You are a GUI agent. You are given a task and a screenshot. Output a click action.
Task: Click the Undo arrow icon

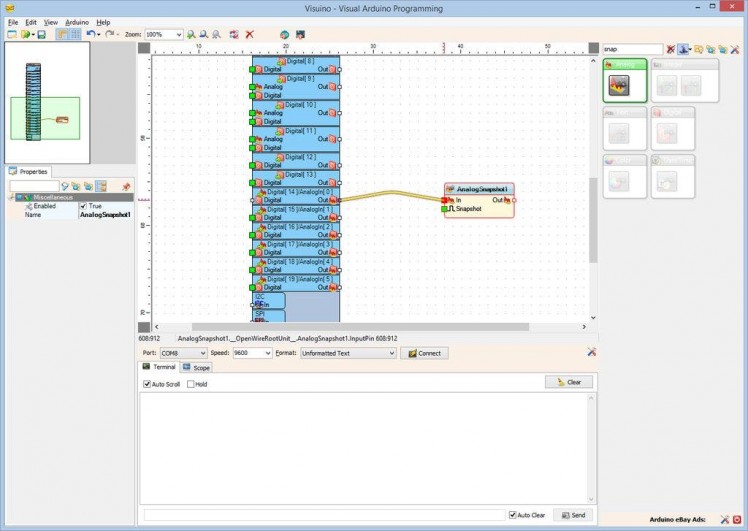point(90,34)
